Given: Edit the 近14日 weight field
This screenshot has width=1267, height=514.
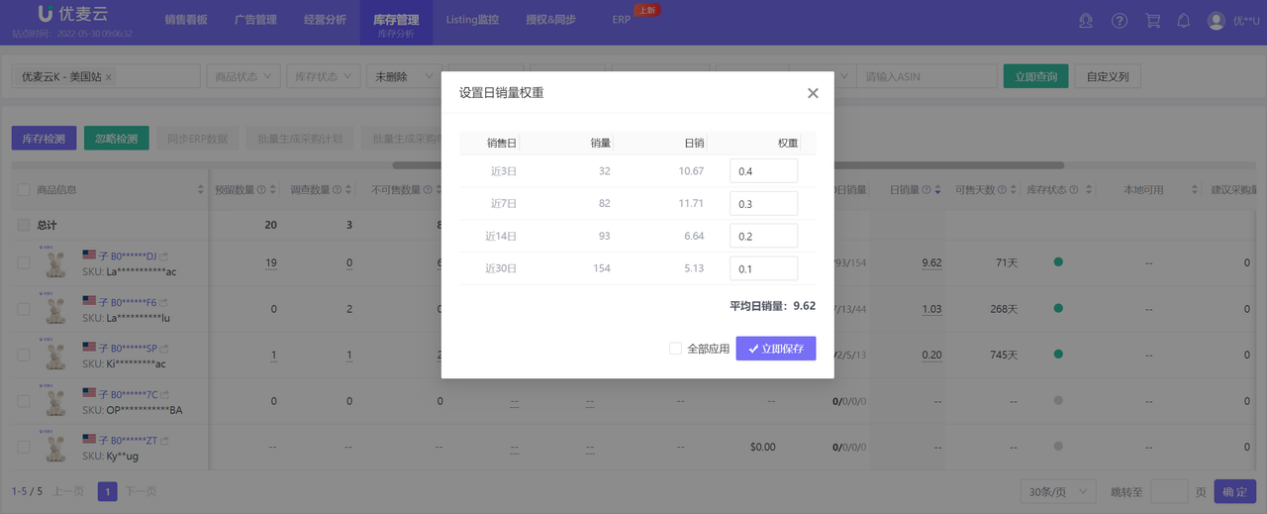Looking at the screenshot, I should (x=764, y=236).
